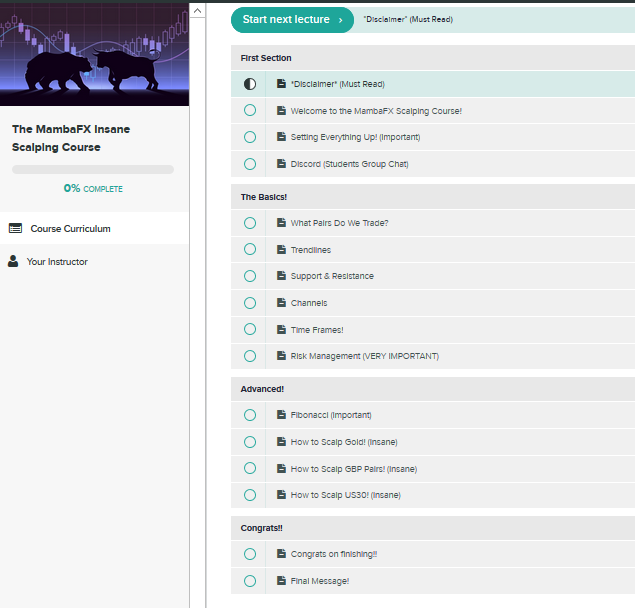Click document icon beside Time Frames lecture
Viewport: 635px width, 608px height.
pyautogui.click(x=282, y=330)
